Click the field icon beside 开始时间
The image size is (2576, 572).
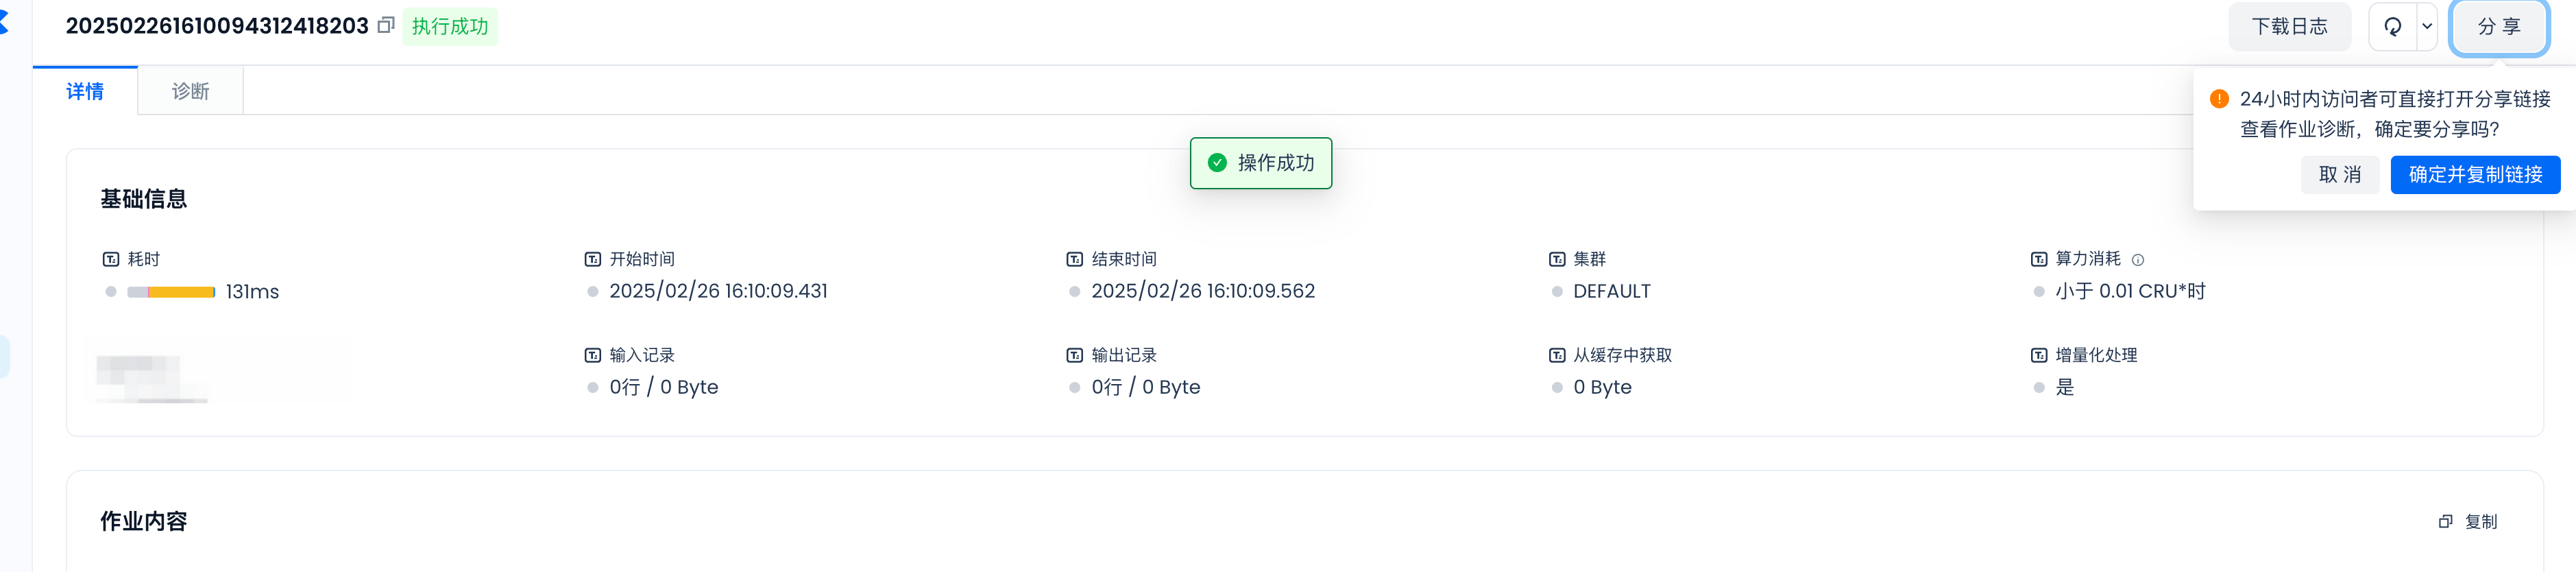tap(593, 260)
